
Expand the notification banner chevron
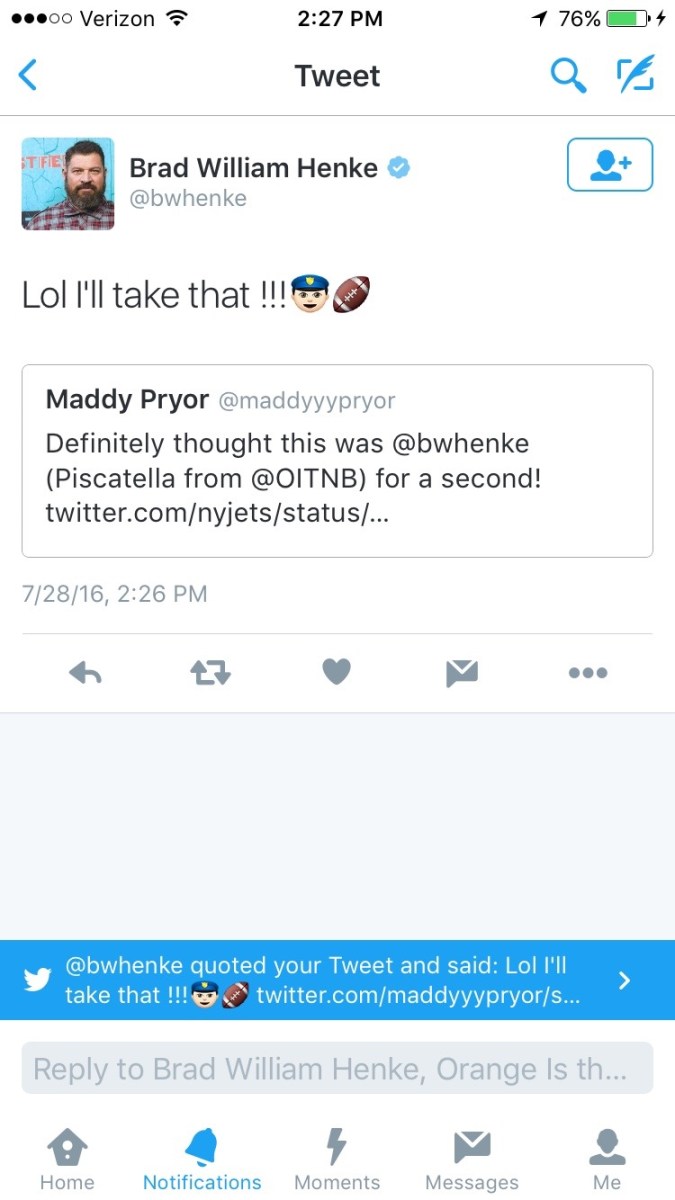[x=625, y=980]
